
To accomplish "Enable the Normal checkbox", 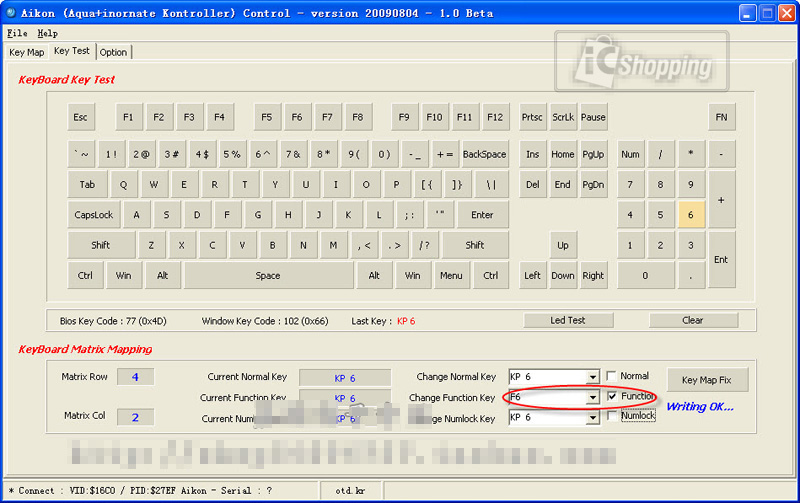I will coord(612,377).
